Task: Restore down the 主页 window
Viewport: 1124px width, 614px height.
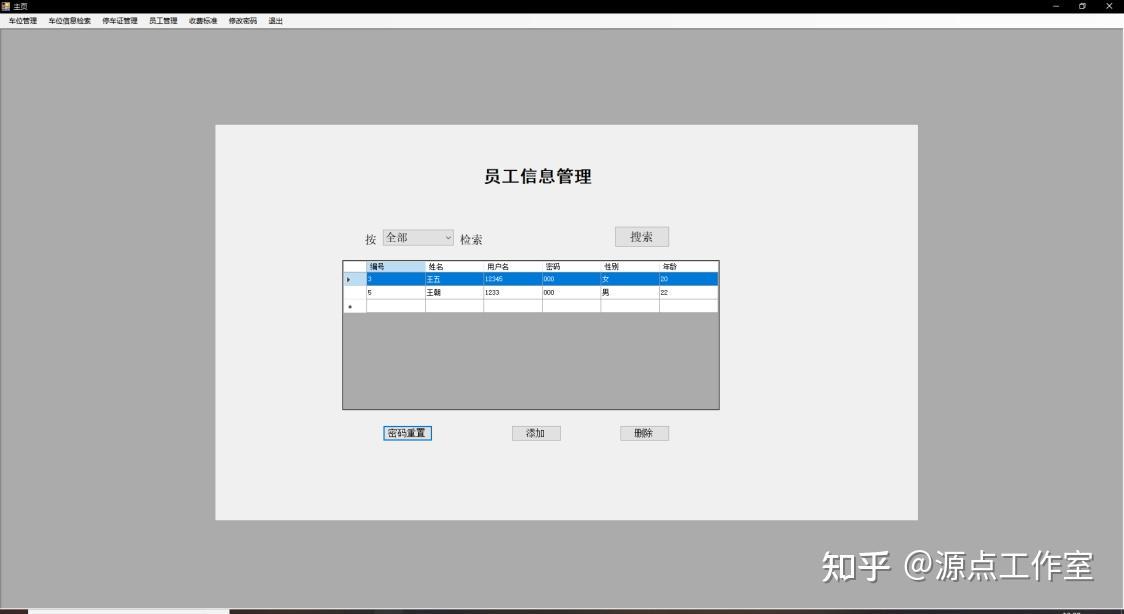Action: [x=1082, y=6]
